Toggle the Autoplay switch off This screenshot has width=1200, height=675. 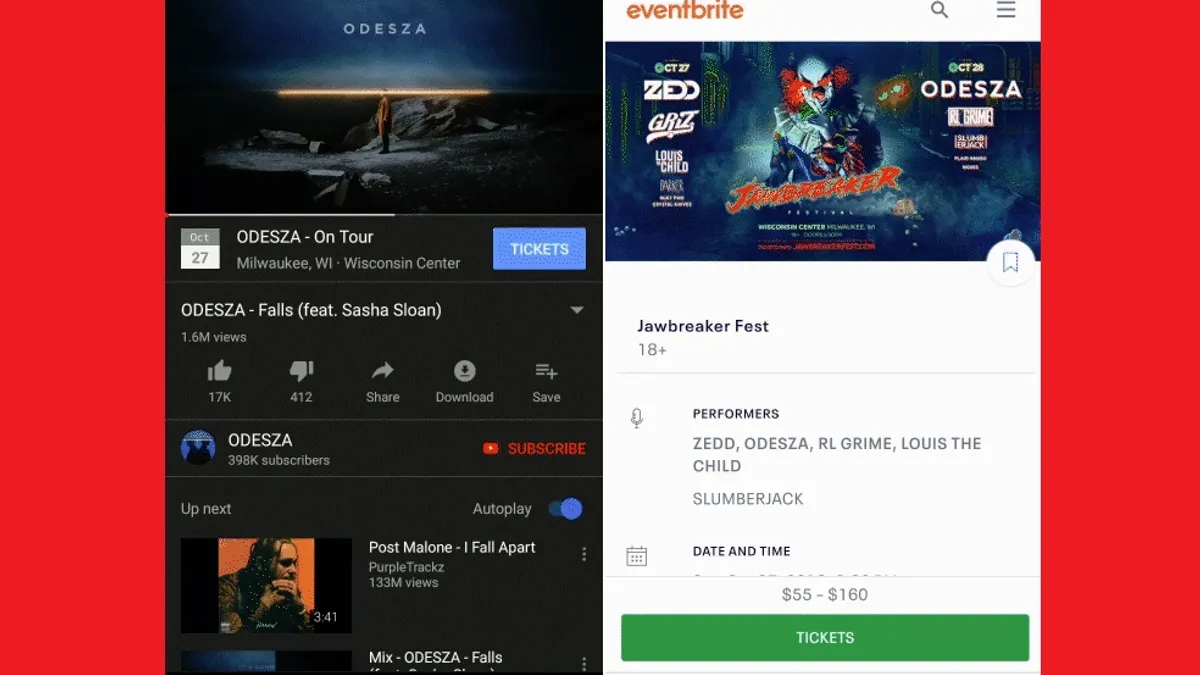click(565, 509)
